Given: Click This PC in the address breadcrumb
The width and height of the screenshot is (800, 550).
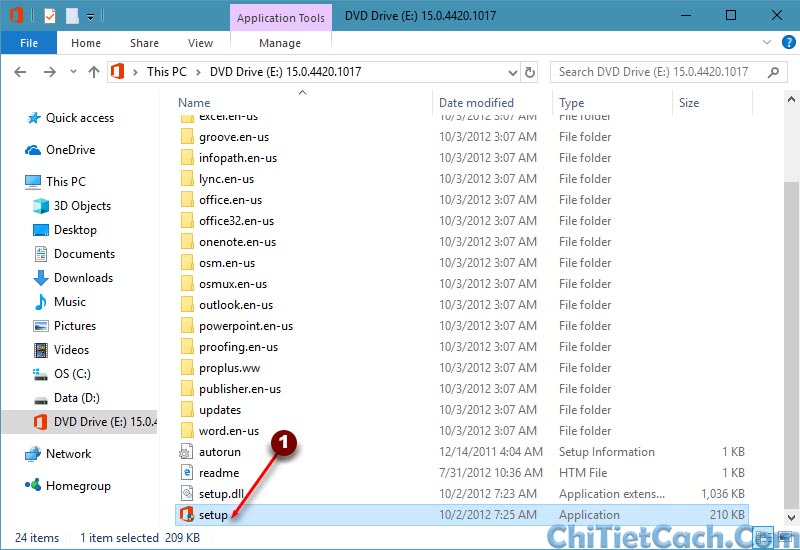Looking at the screenshot, I should click(x=167, y=72).
